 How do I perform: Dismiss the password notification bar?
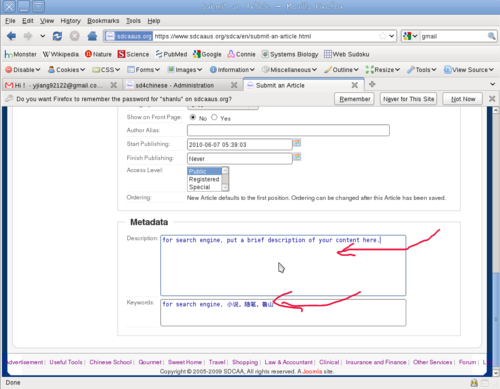[492, 99]
